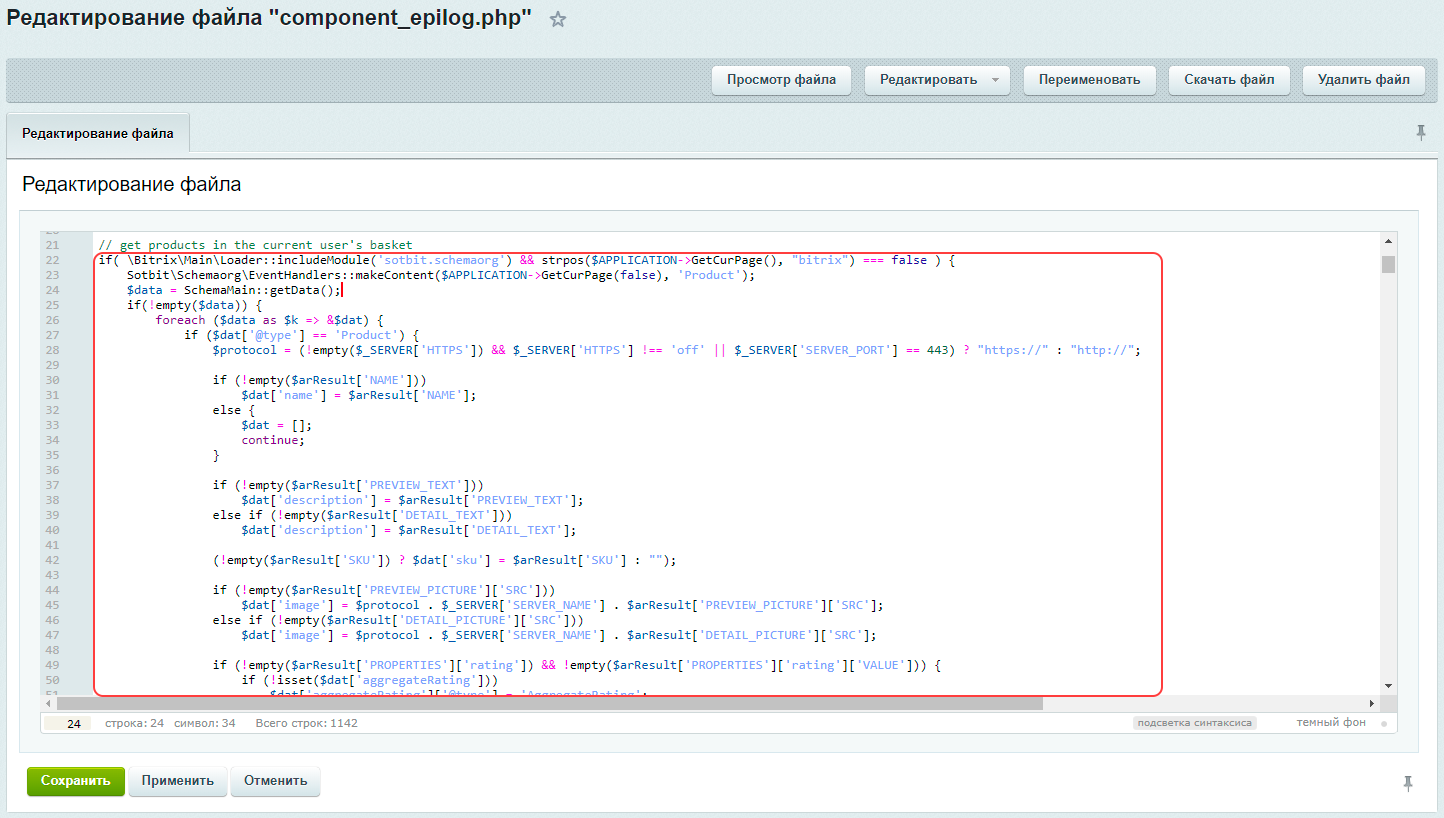Click 'Всего строк: 1142' status text
The width and height of the screenshot is (1444, 818).
(306, 723)
